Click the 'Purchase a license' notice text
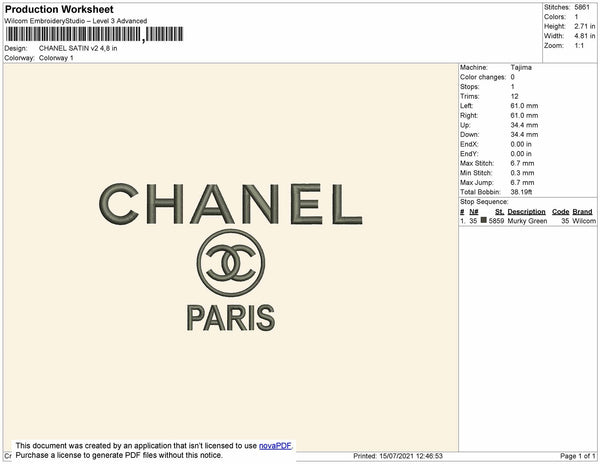The height and width of the screenshot is (464, 600). 119,455
